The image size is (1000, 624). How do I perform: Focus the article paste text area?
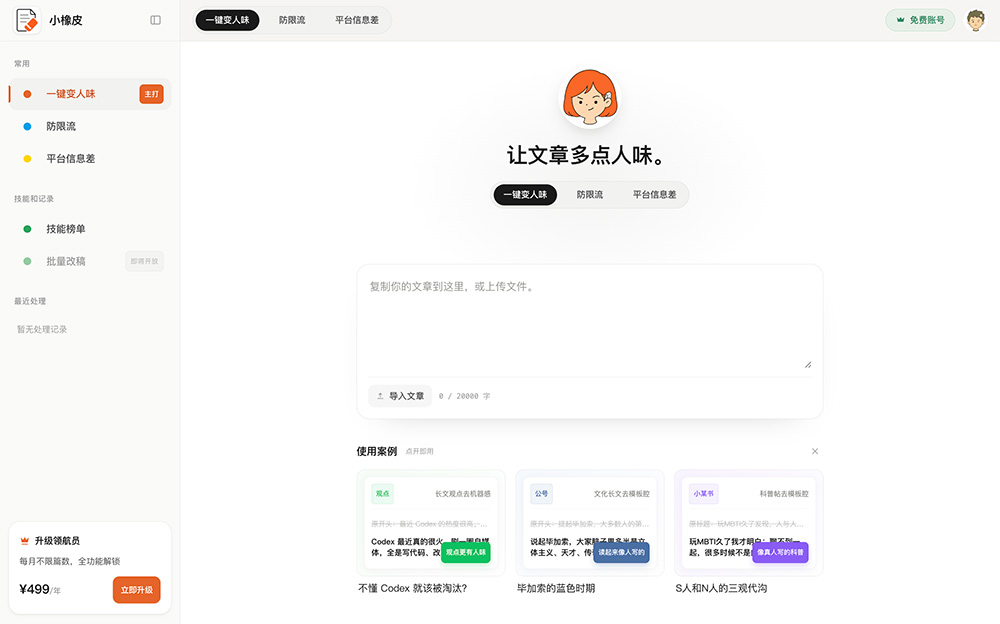pyautogui.click(x=590, y=322)
